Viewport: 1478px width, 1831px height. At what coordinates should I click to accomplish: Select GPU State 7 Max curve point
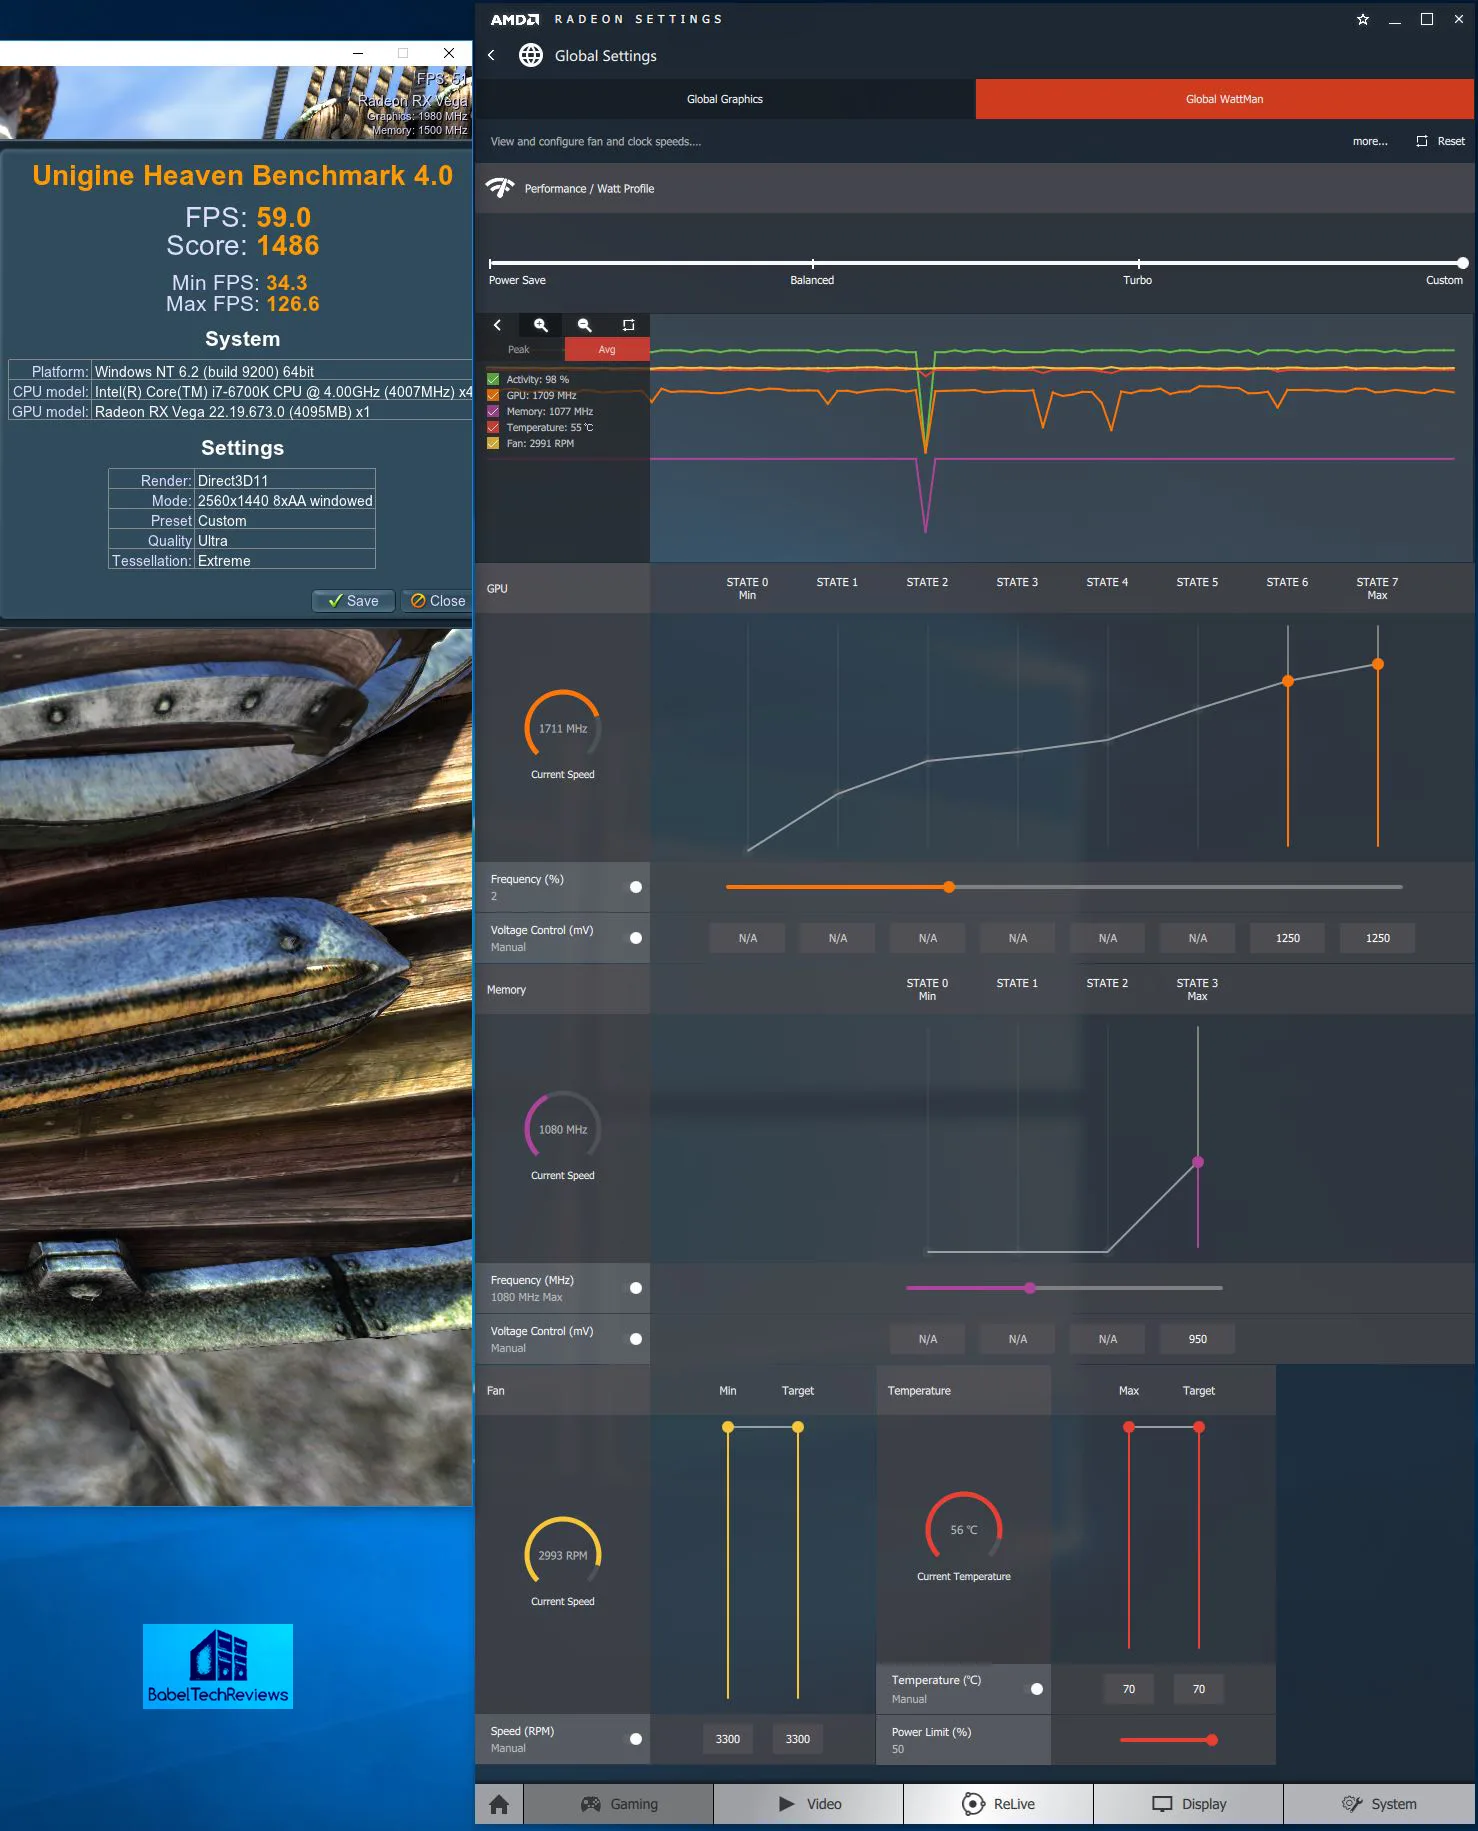click(x=1378, y=664)
